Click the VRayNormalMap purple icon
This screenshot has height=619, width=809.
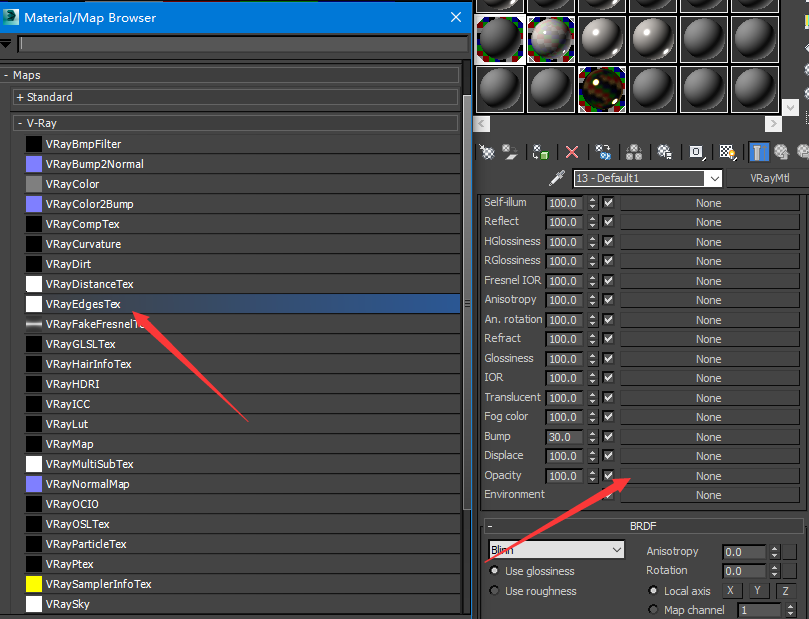point(34,484)
